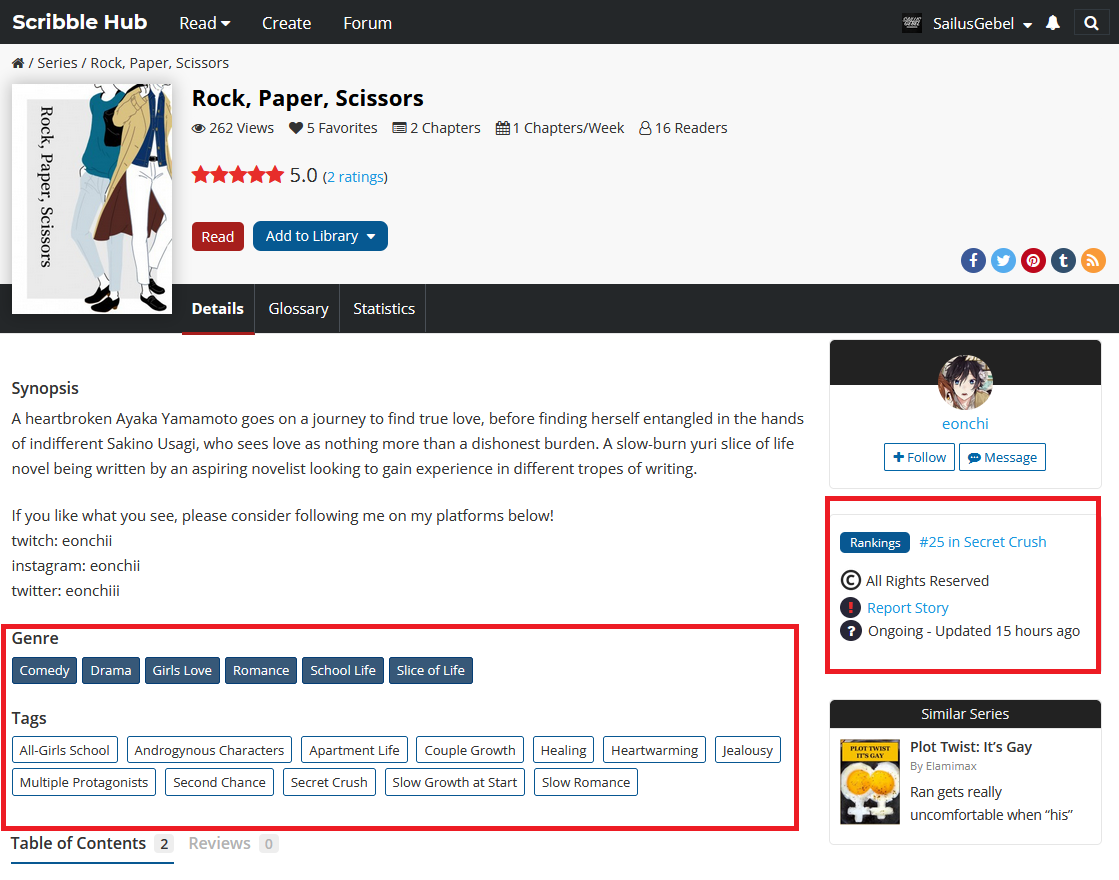This screenshot has width=1119, height=880.
Task: Share series on Facebook icon
Action: 973,261
